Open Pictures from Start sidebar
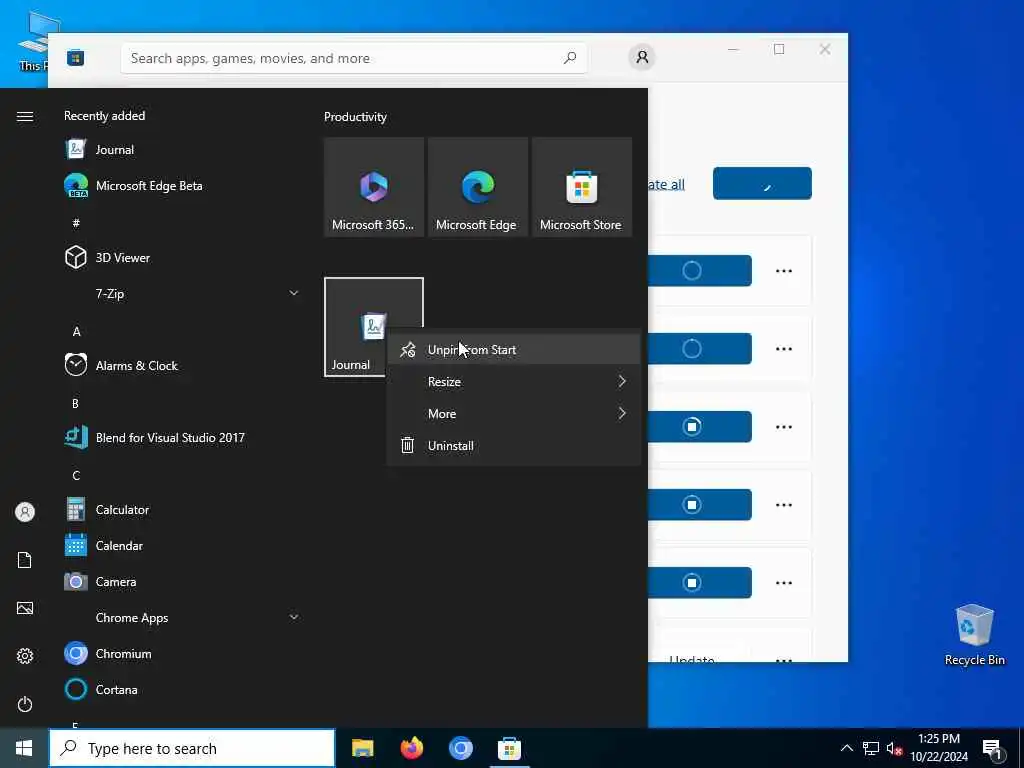 pos(25,608)
